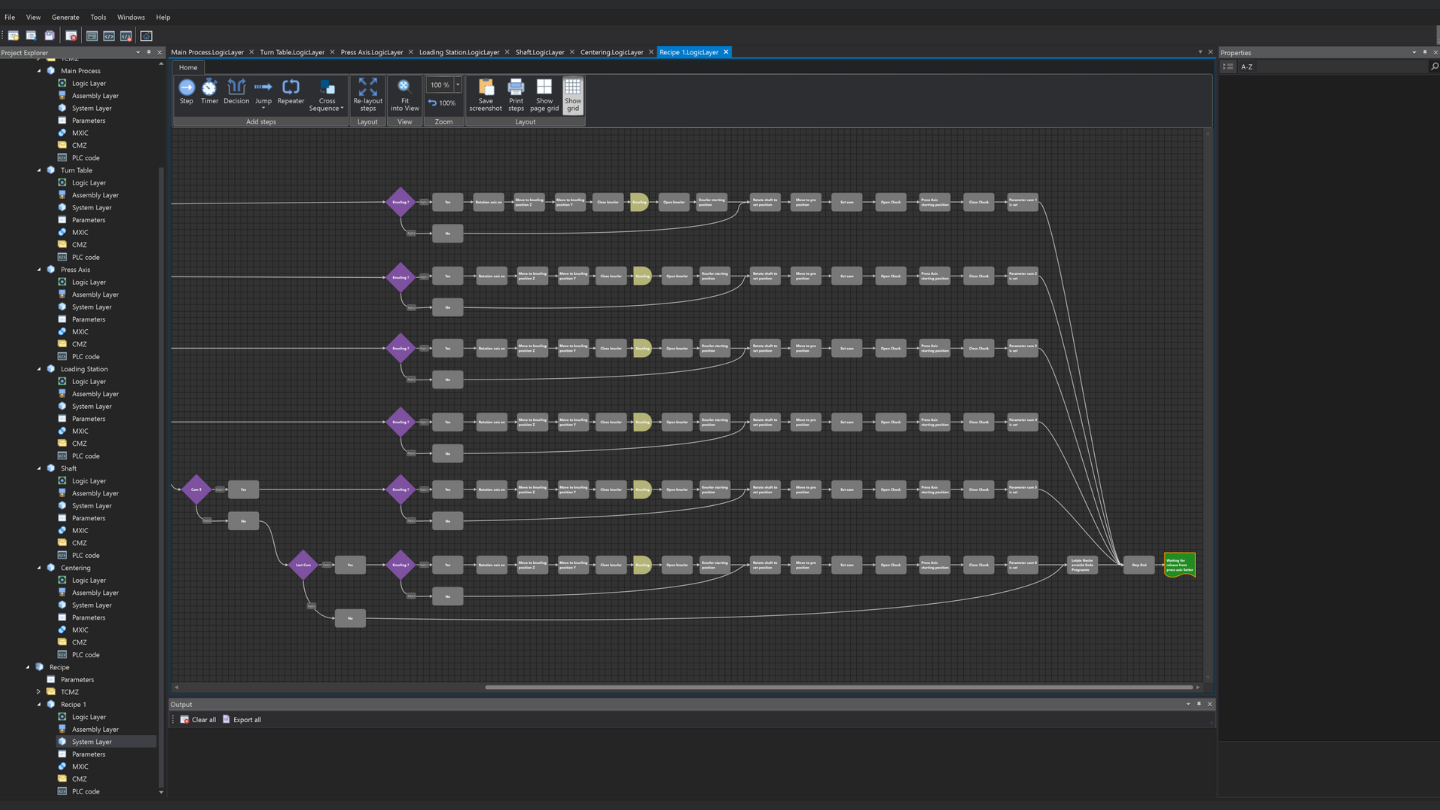This screenshot has width=1440, height=810.
Task: Collapse the Turn Table tree node
Action: point(40,170)
